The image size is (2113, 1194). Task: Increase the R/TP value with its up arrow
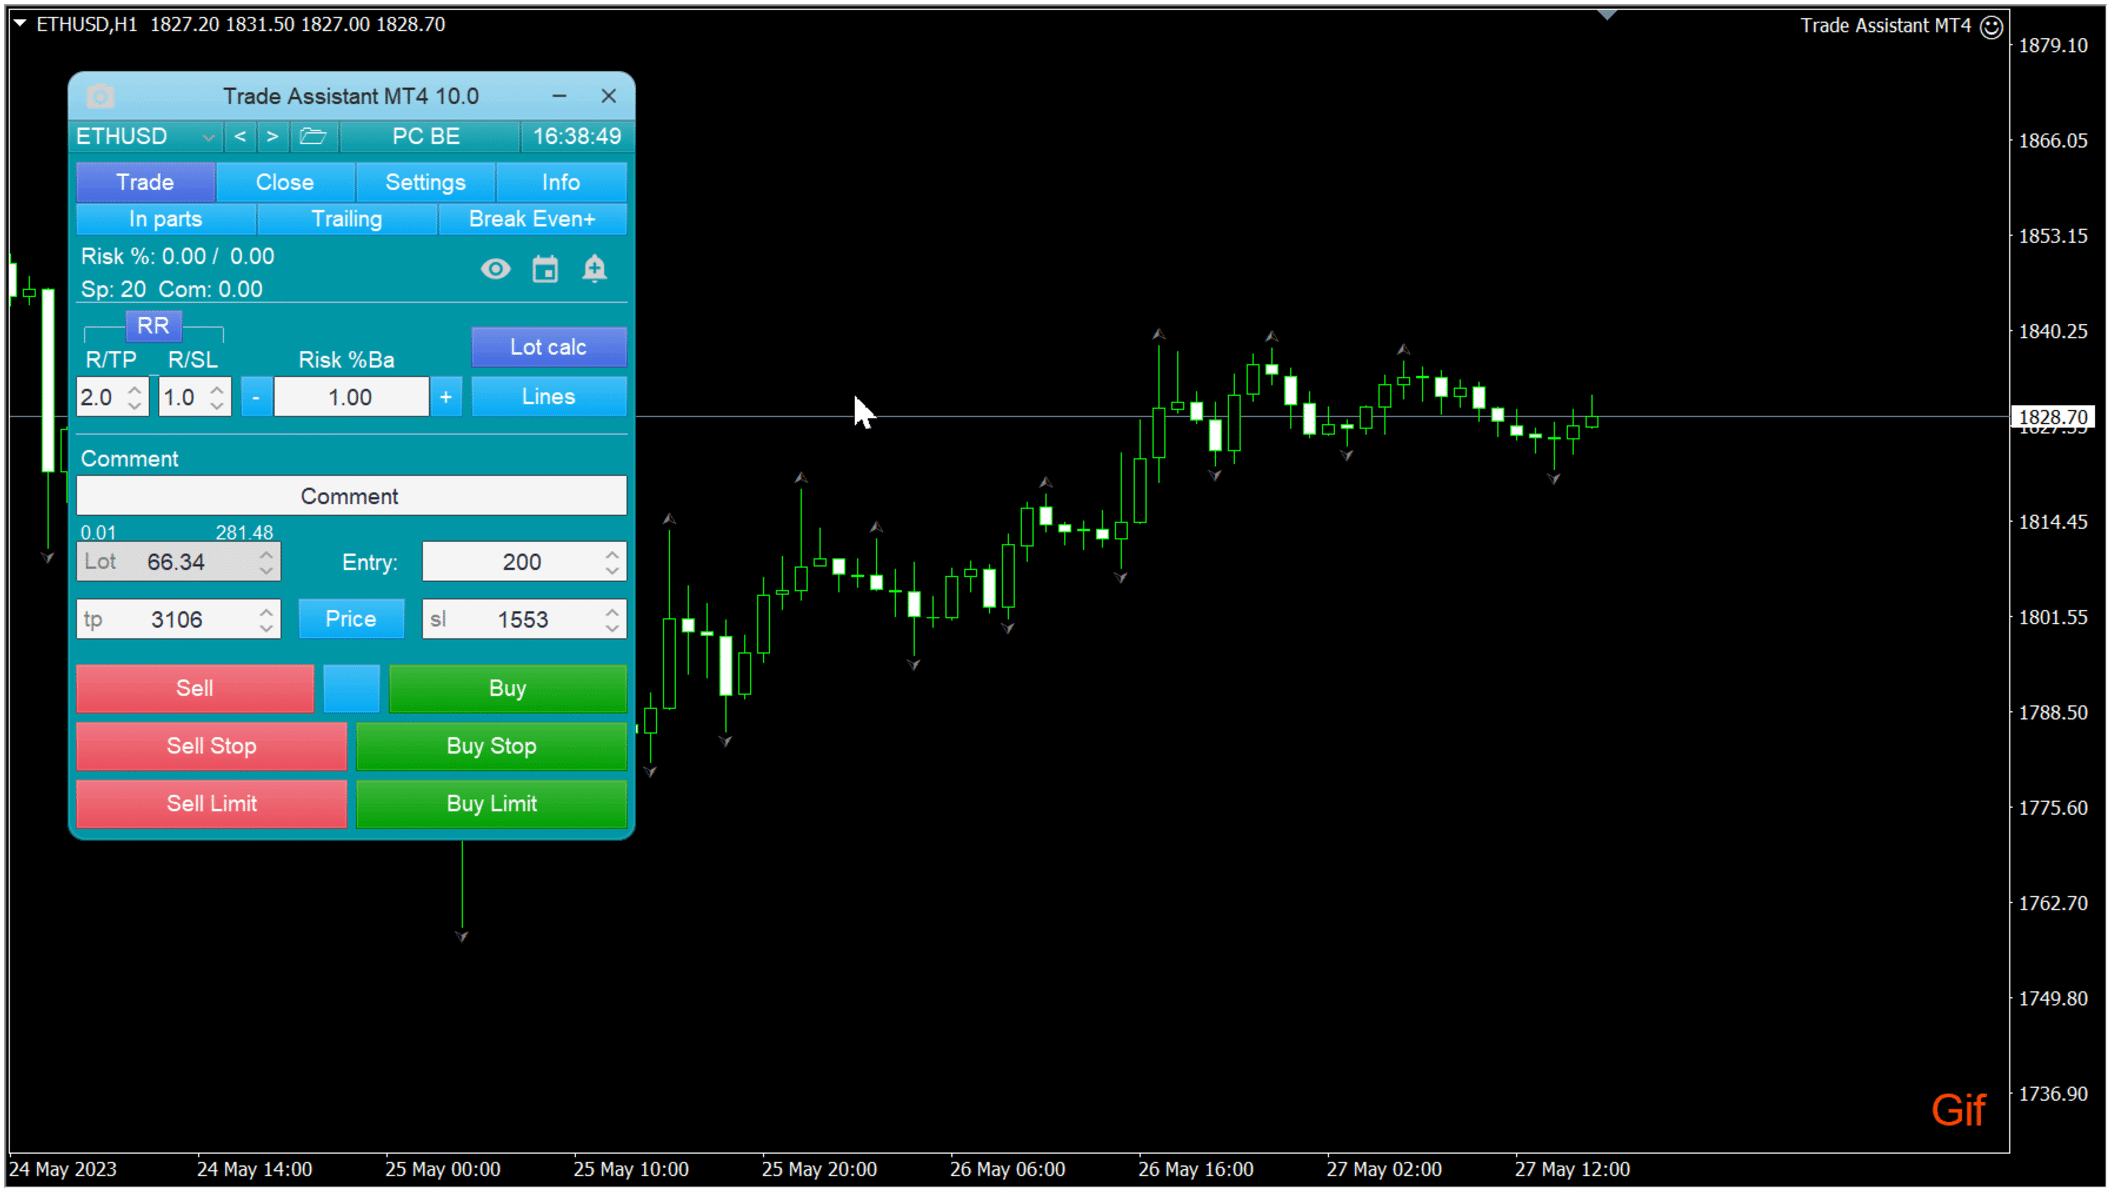tap(135, 389)
